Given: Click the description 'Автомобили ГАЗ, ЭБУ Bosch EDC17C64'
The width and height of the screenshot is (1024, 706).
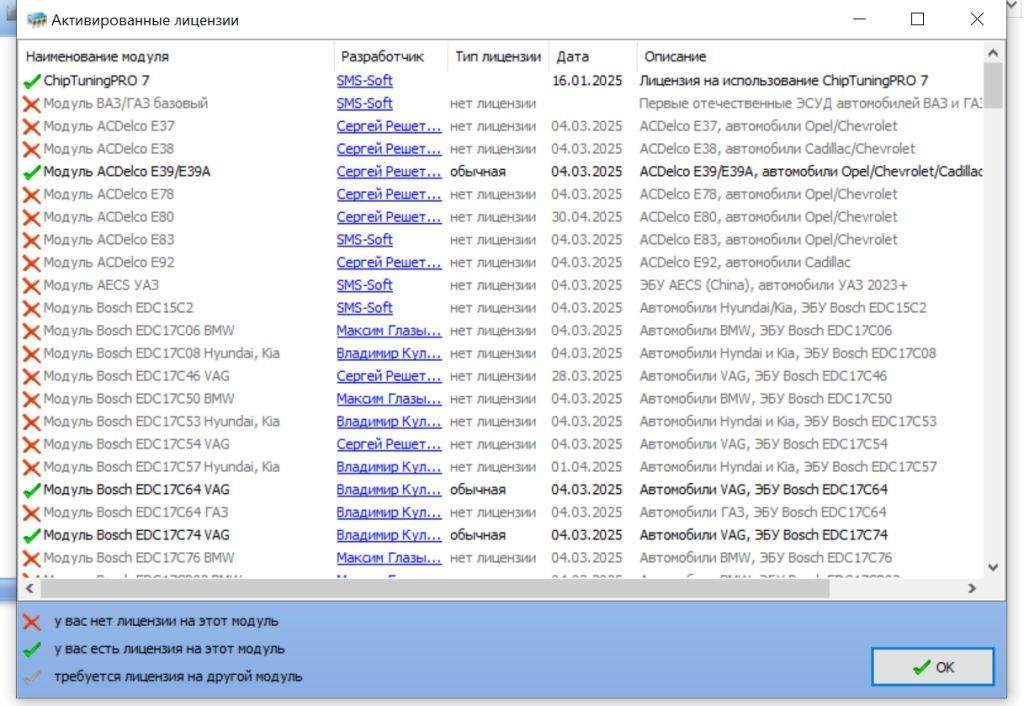Looking at the screenshot, I should 763,512.
